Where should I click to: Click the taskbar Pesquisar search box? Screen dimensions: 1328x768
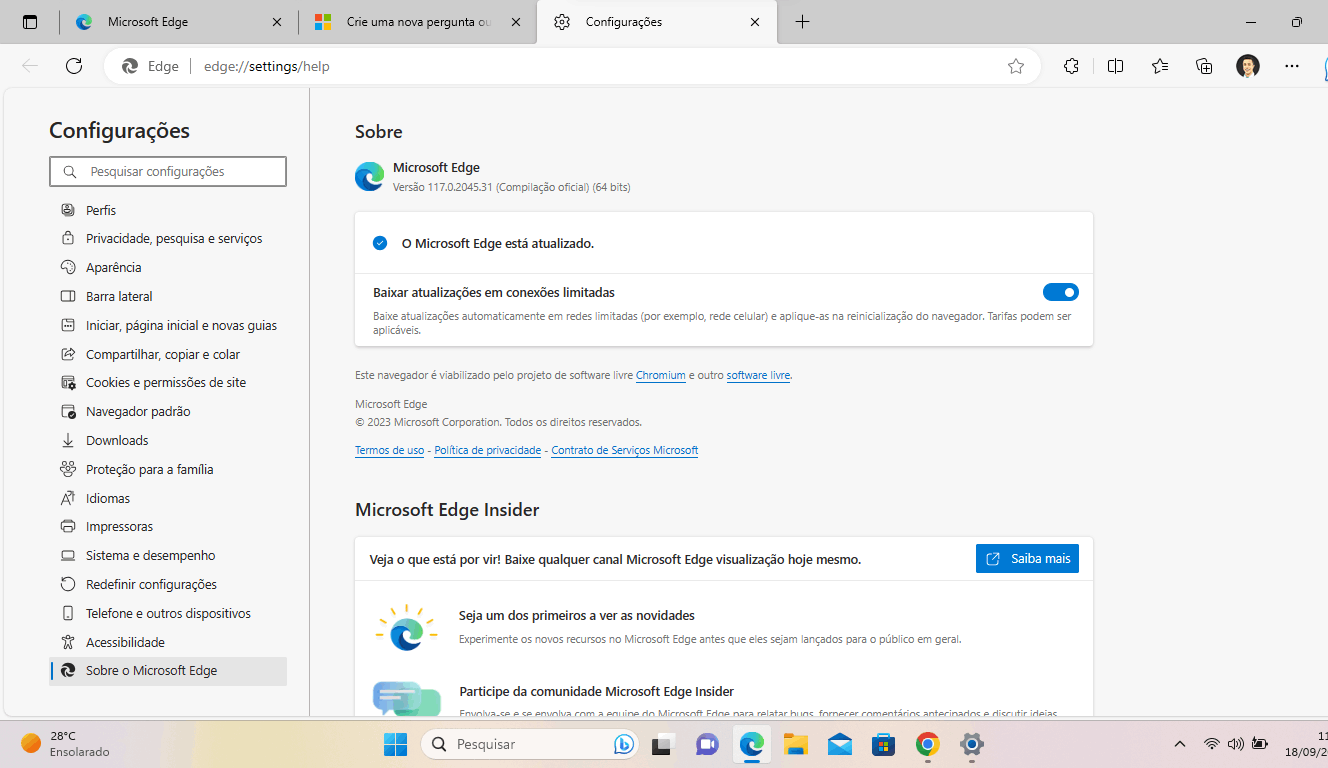click(x=530, y=744)
